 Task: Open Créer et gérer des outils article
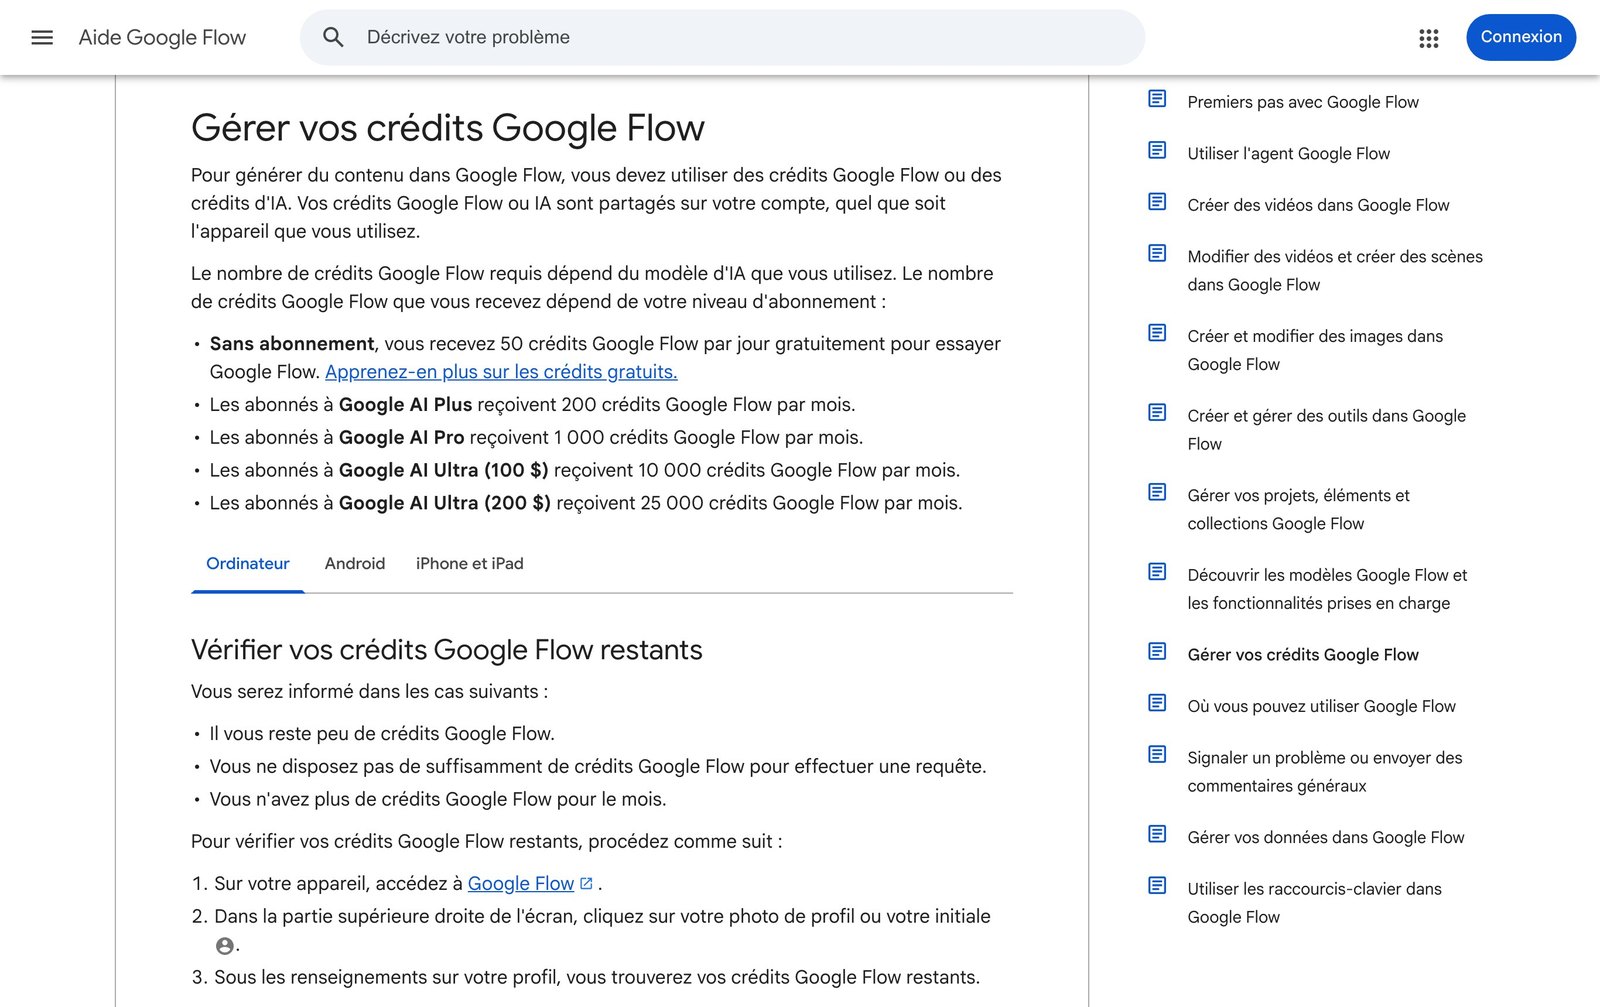coord(1327,430)
